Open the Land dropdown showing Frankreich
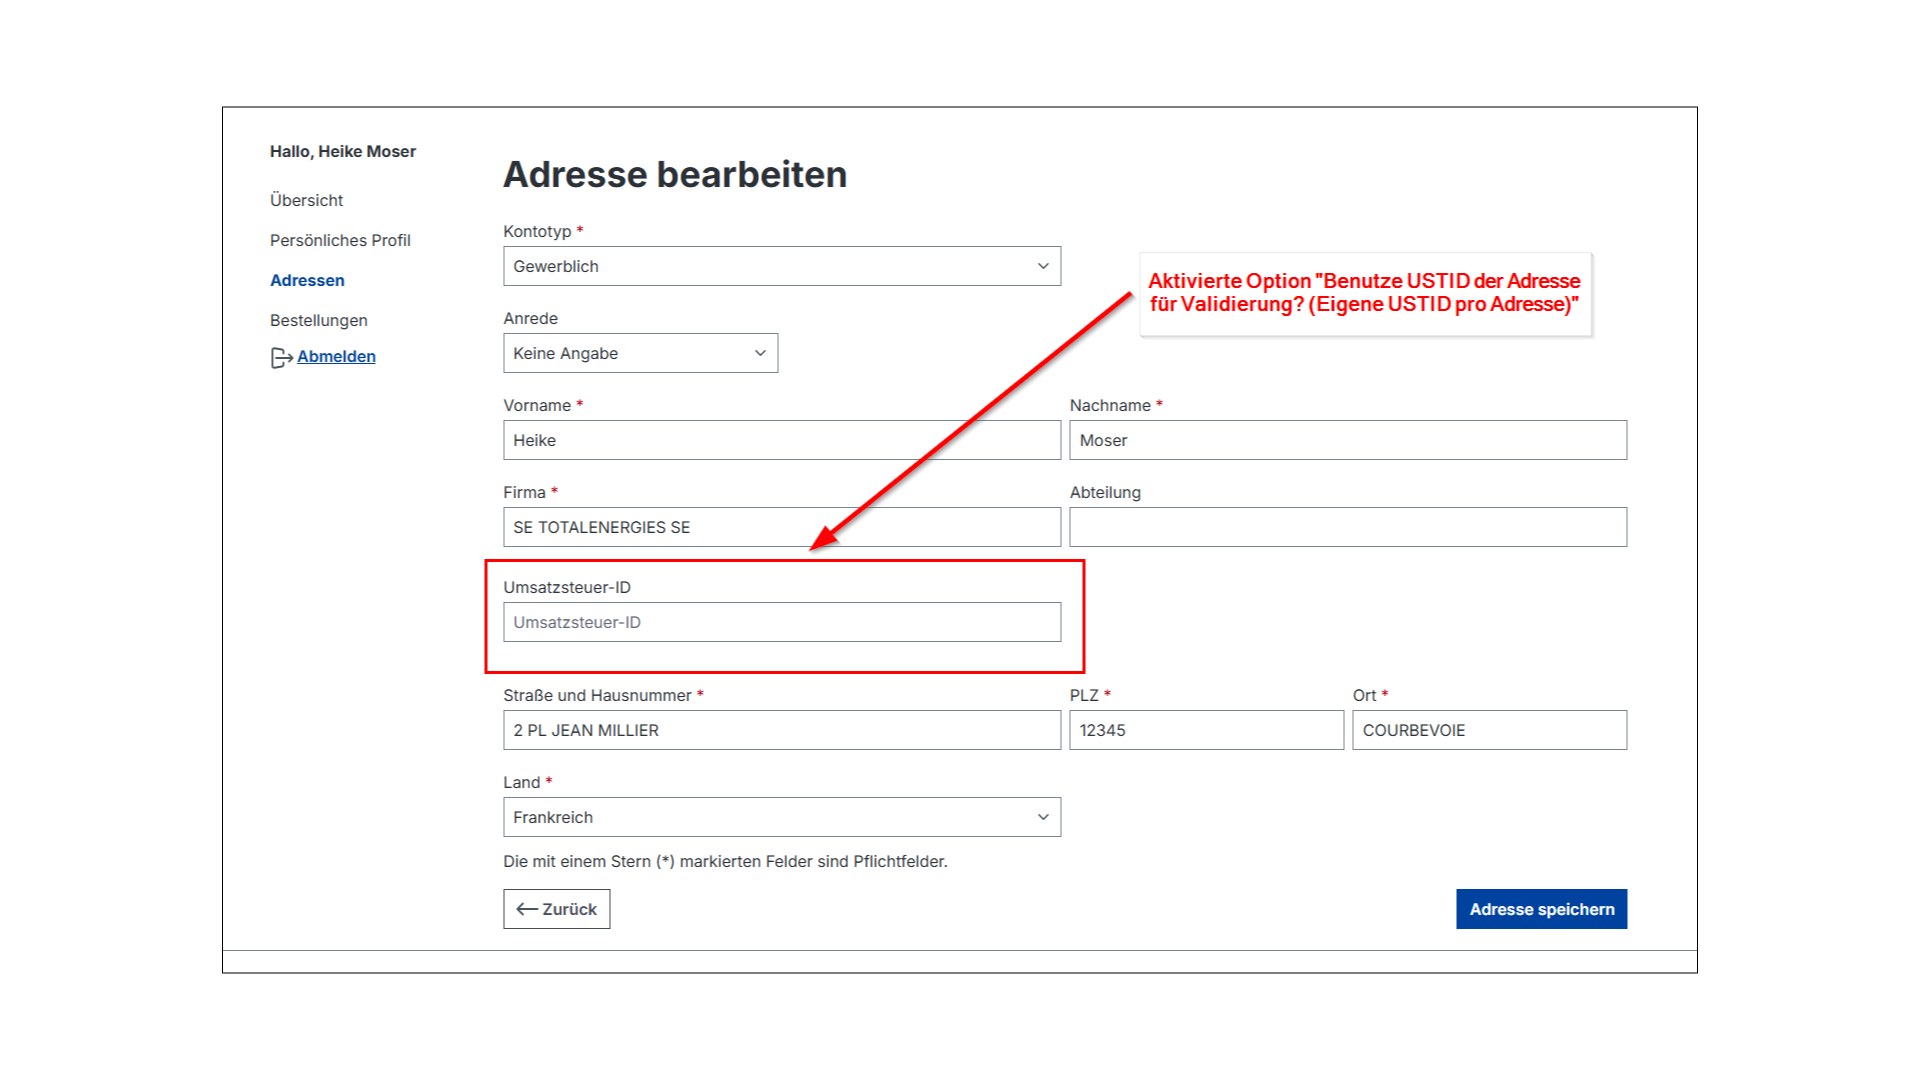Viewport: 1920px width, 1080px height. (x=782, y=817)
